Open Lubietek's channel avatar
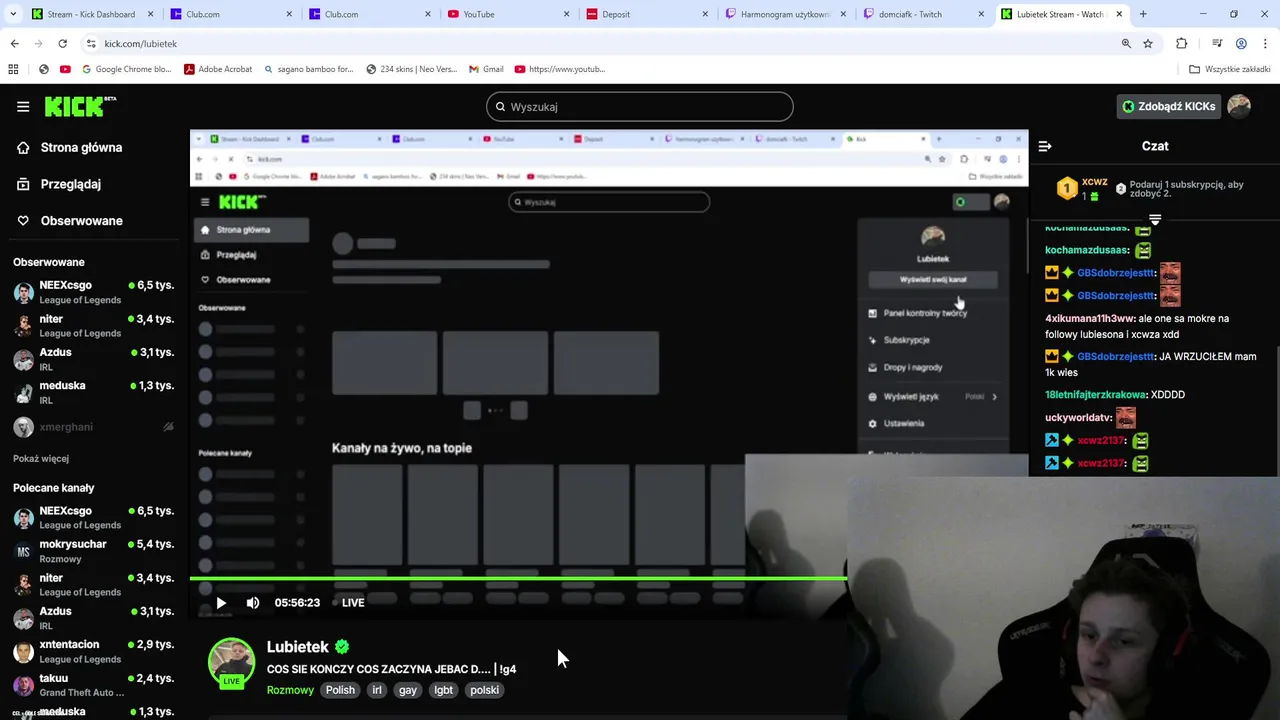The image size is (1280, 720). point(231,663)
